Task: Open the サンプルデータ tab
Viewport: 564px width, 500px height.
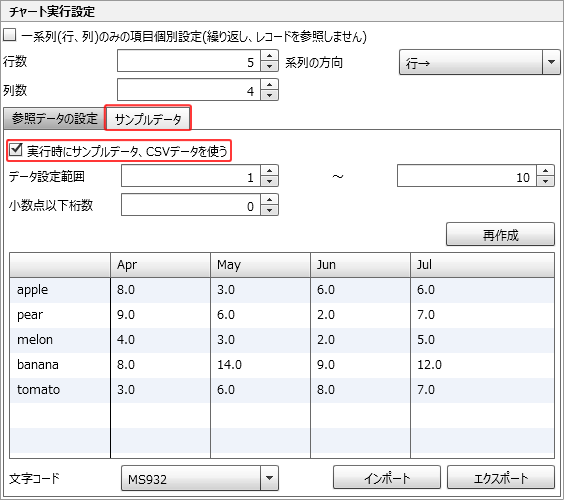Action: click(148, 119)
